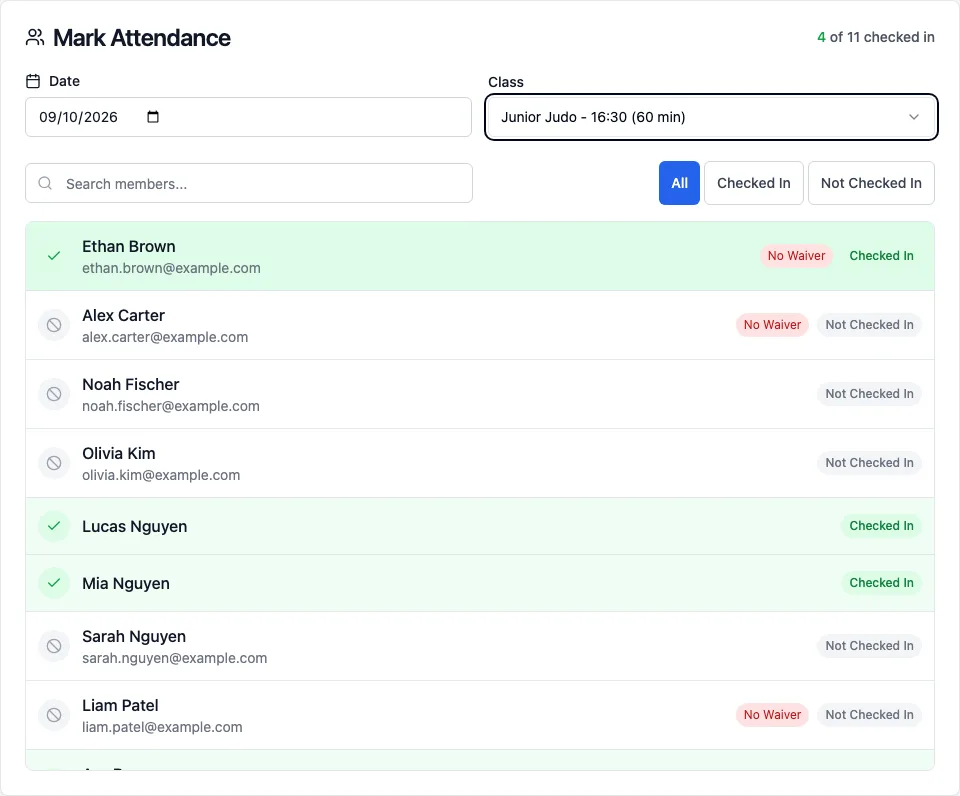
Task: Click olivia.kim@example.com email
Action: 161,475
